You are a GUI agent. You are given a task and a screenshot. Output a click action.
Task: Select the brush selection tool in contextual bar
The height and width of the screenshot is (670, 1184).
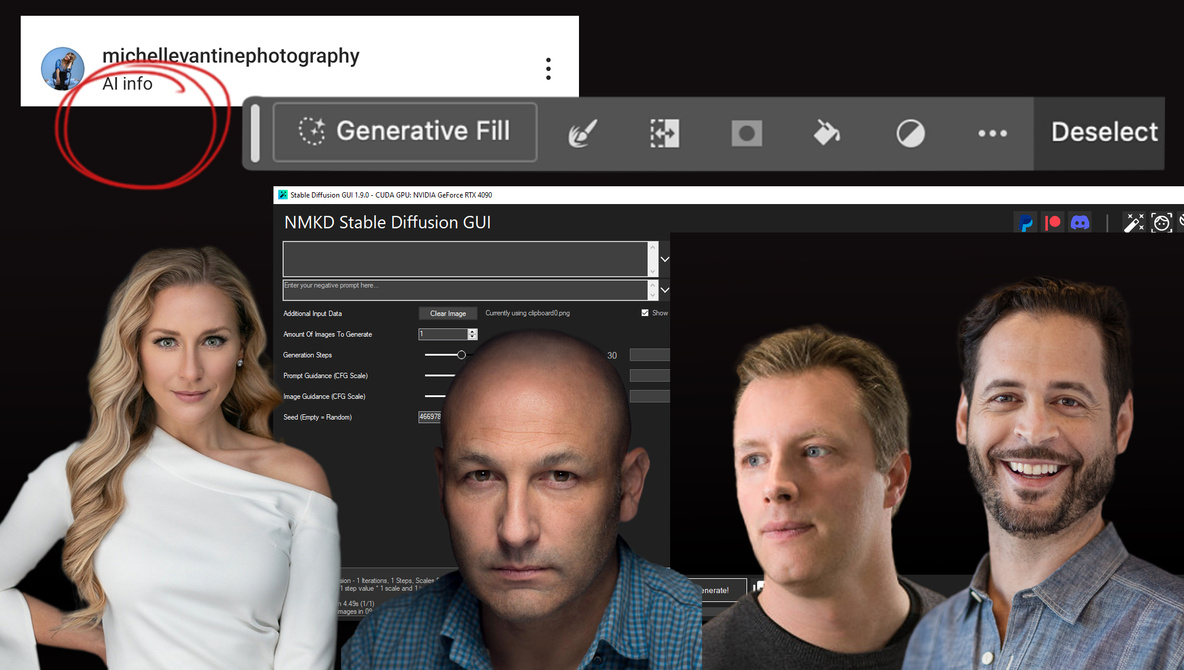(582, 134)
